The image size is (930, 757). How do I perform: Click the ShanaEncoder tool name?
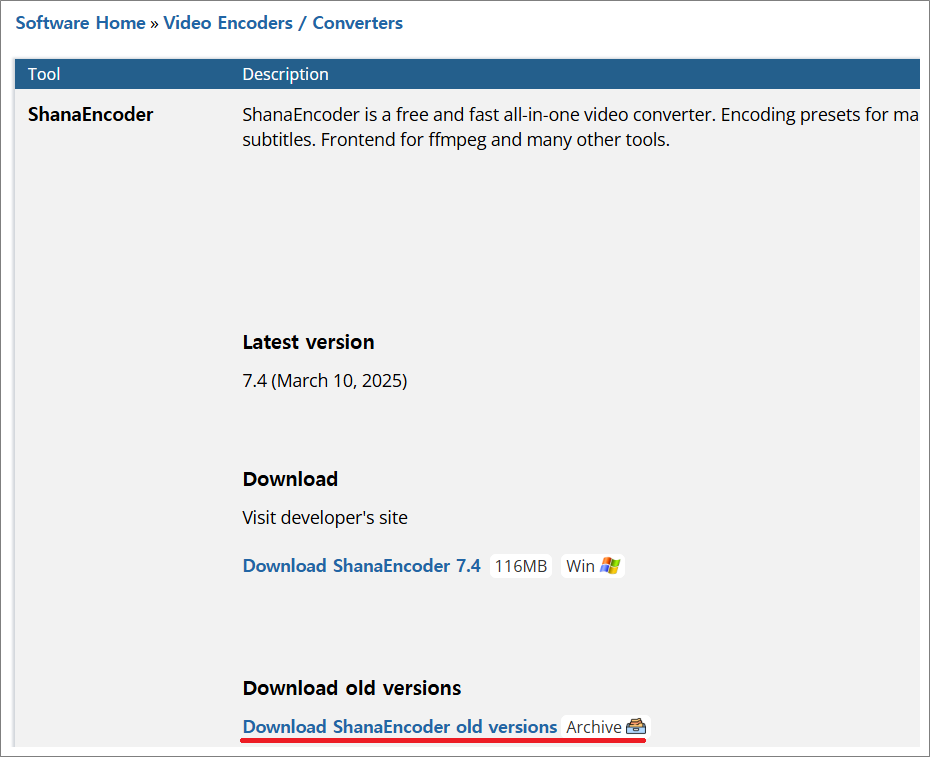coord(90,114)
